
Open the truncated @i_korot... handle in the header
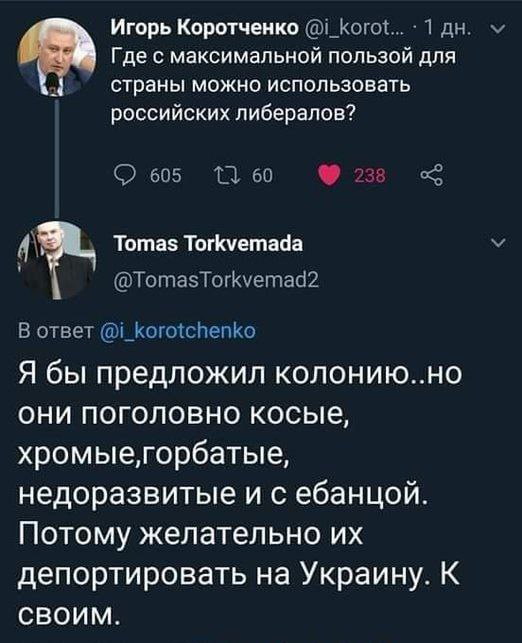click(357, 29)
